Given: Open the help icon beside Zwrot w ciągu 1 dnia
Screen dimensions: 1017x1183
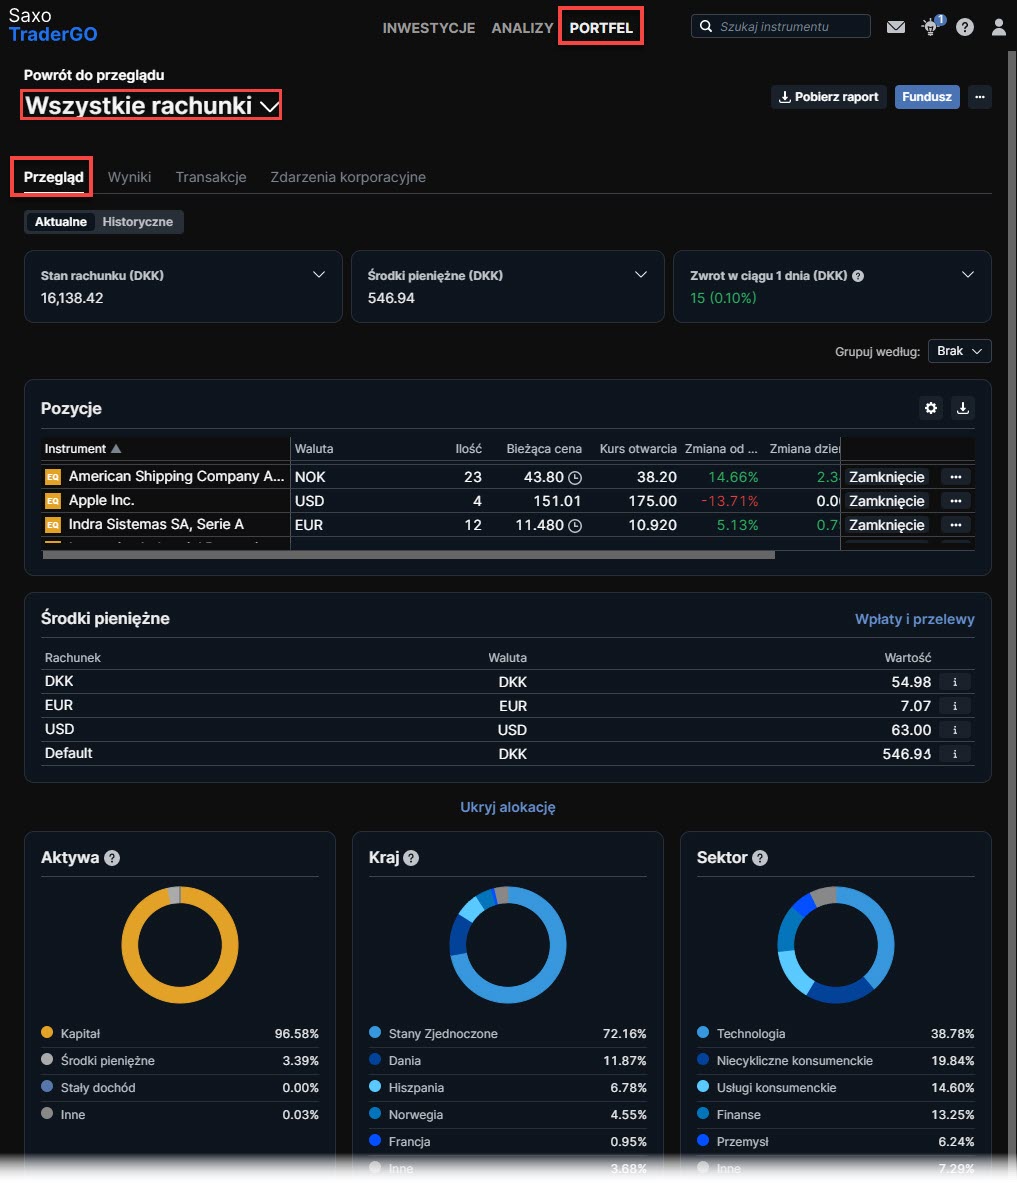Looking at the screenshot, I should [x=858, y=276].
